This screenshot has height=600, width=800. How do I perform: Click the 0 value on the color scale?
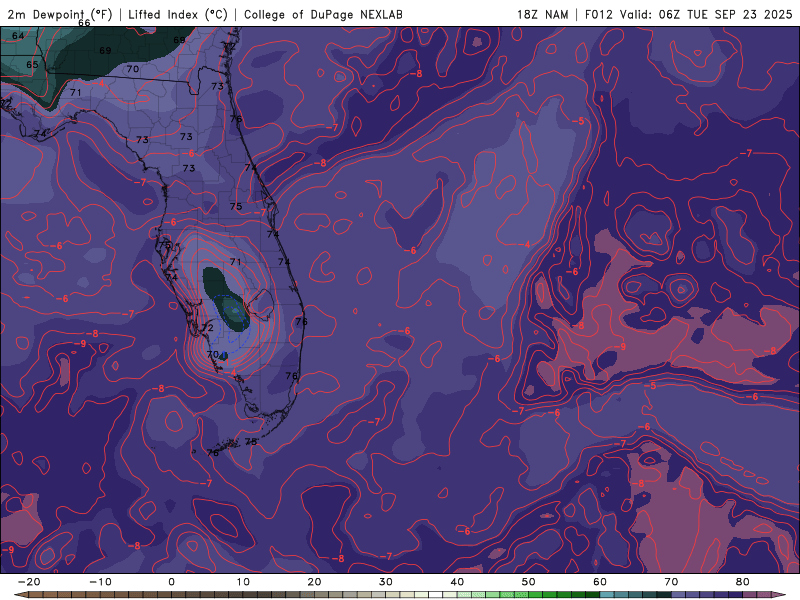pos(171,582)
